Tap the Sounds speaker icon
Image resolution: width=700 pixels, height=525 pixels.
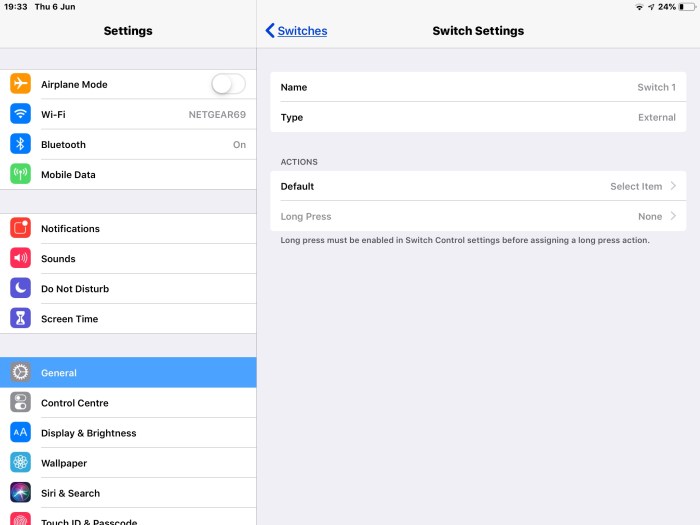20,259
